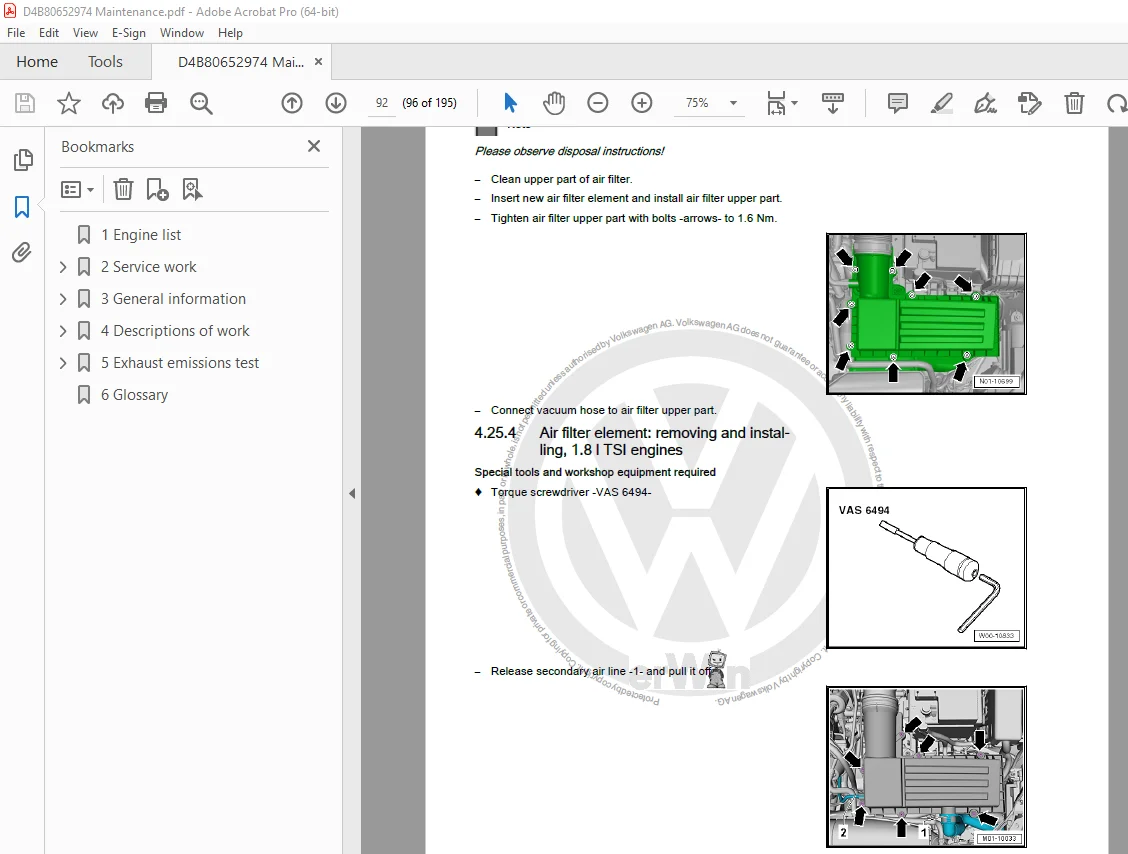Add a comment note icon
This screenshot has width=1128, height=854.
(x=898, y=103)
